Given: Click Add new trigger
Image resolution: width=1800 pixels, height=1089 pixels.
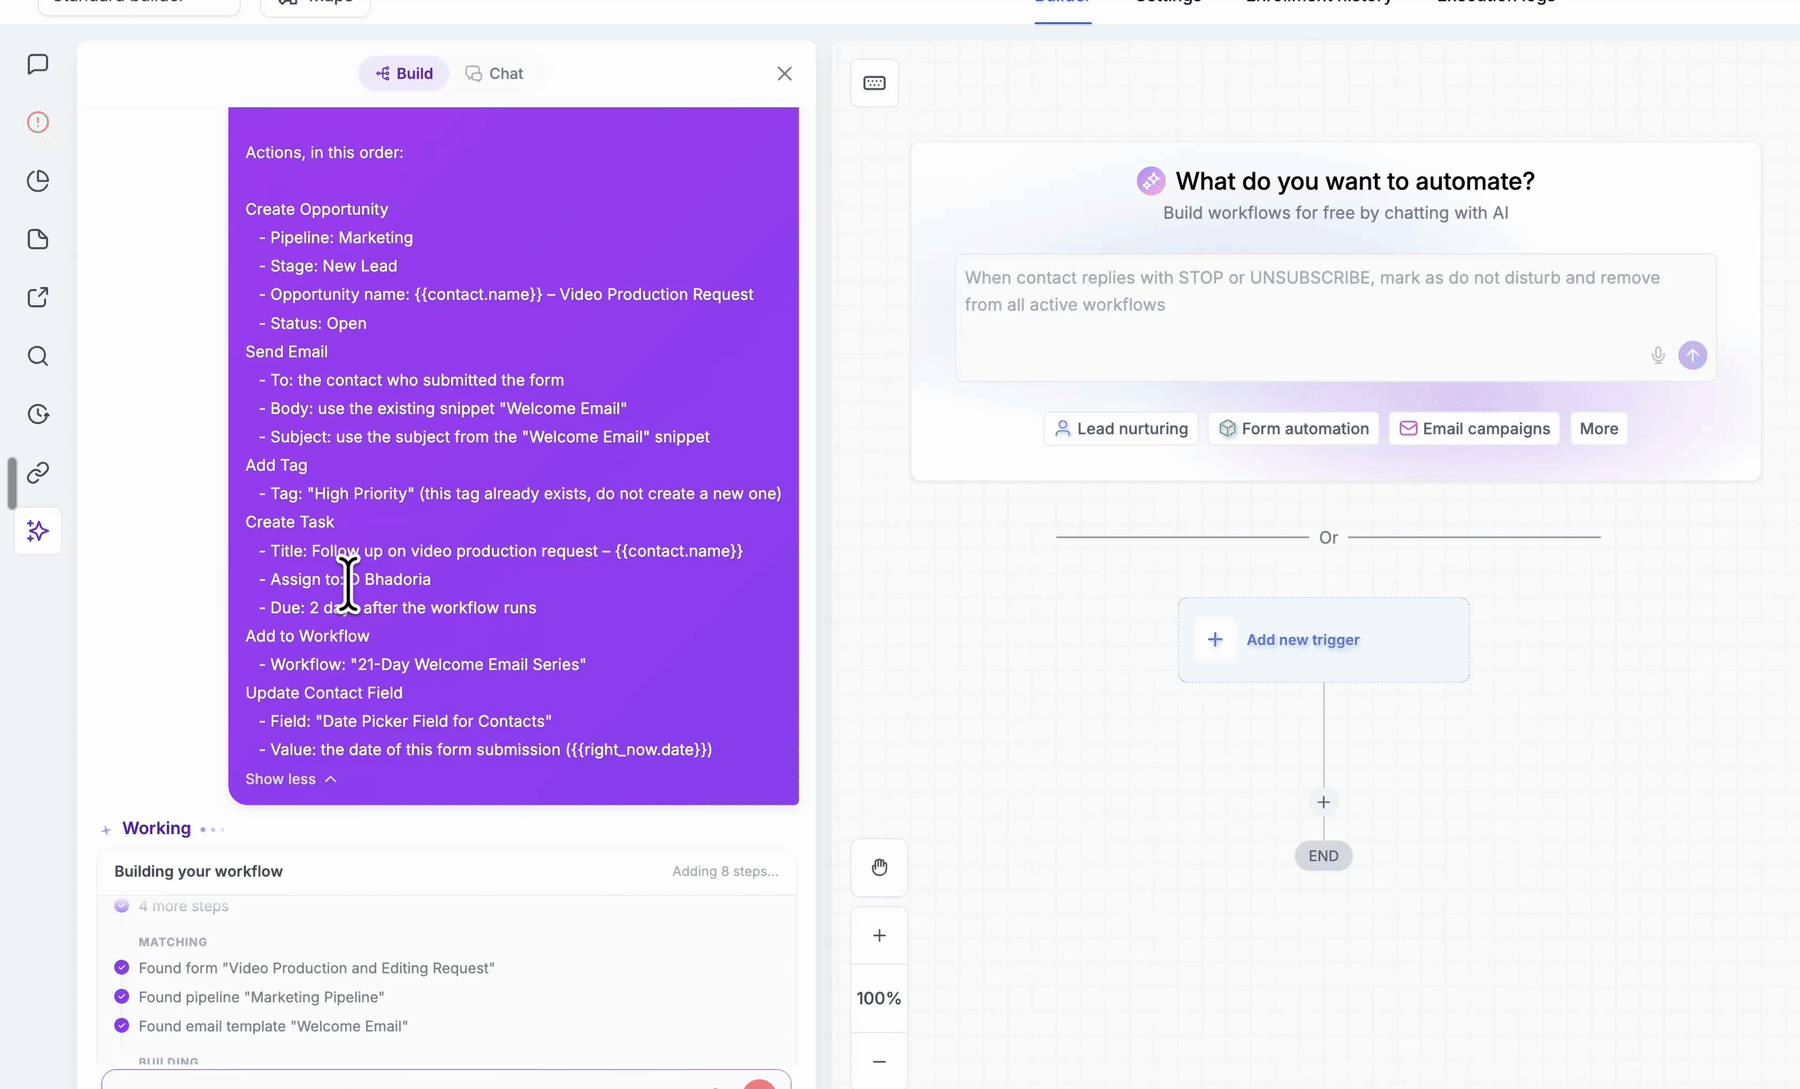Looking at the screenshot, I should click(x=1323, y=640).
